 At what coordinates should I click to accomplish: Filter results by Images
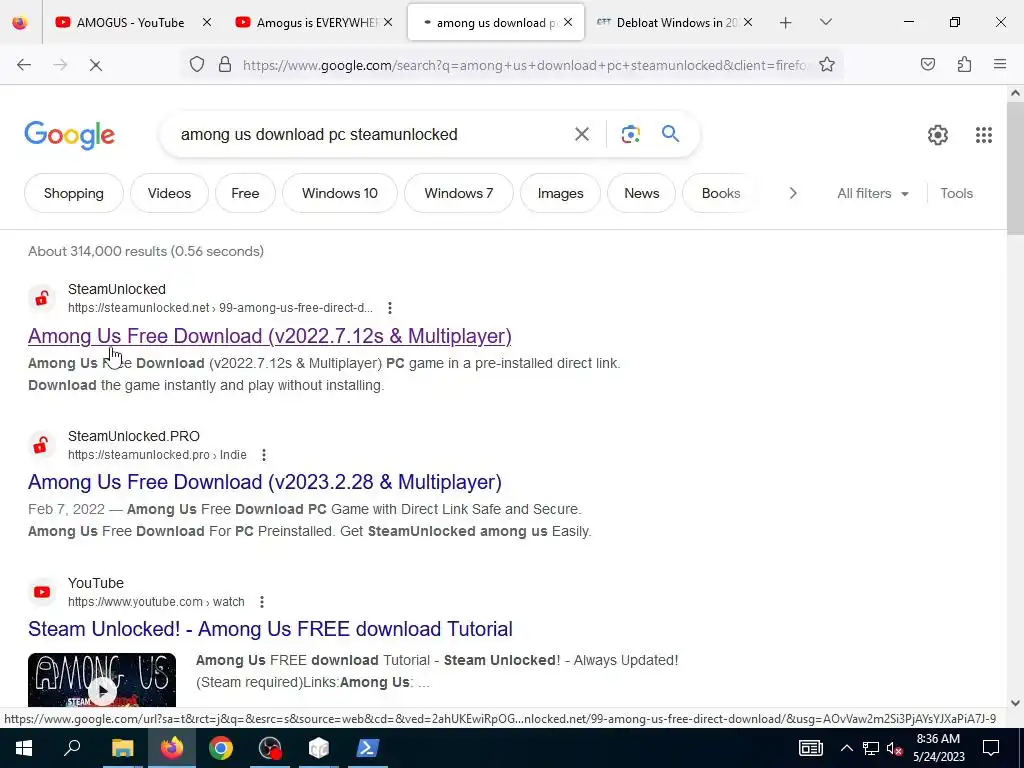[560, 193]
